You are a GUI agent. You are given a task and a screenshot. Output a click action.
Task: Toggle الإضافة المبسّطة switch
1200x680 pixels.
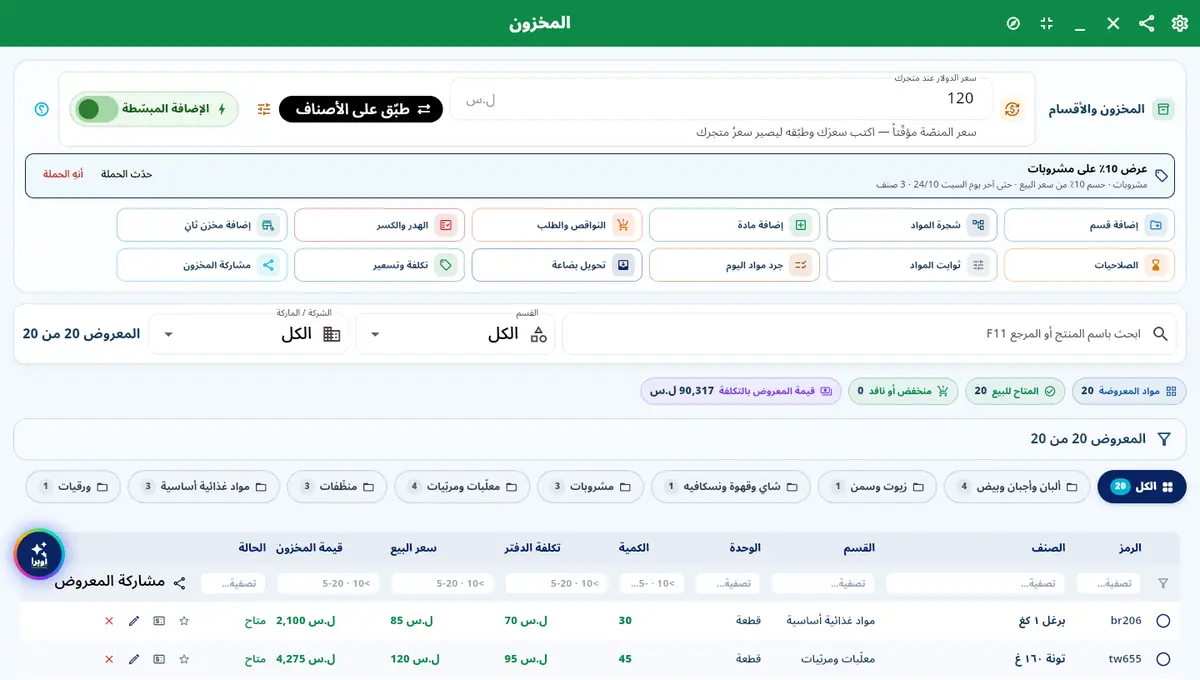pos(98,109)
